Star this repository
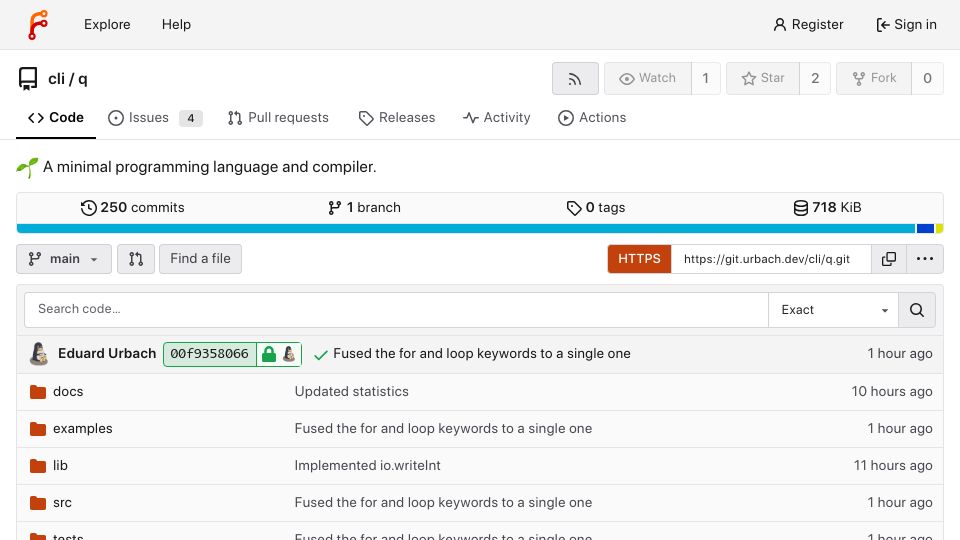Image resolution: width=960 pixels, height=540 pixels. (763, 78)
